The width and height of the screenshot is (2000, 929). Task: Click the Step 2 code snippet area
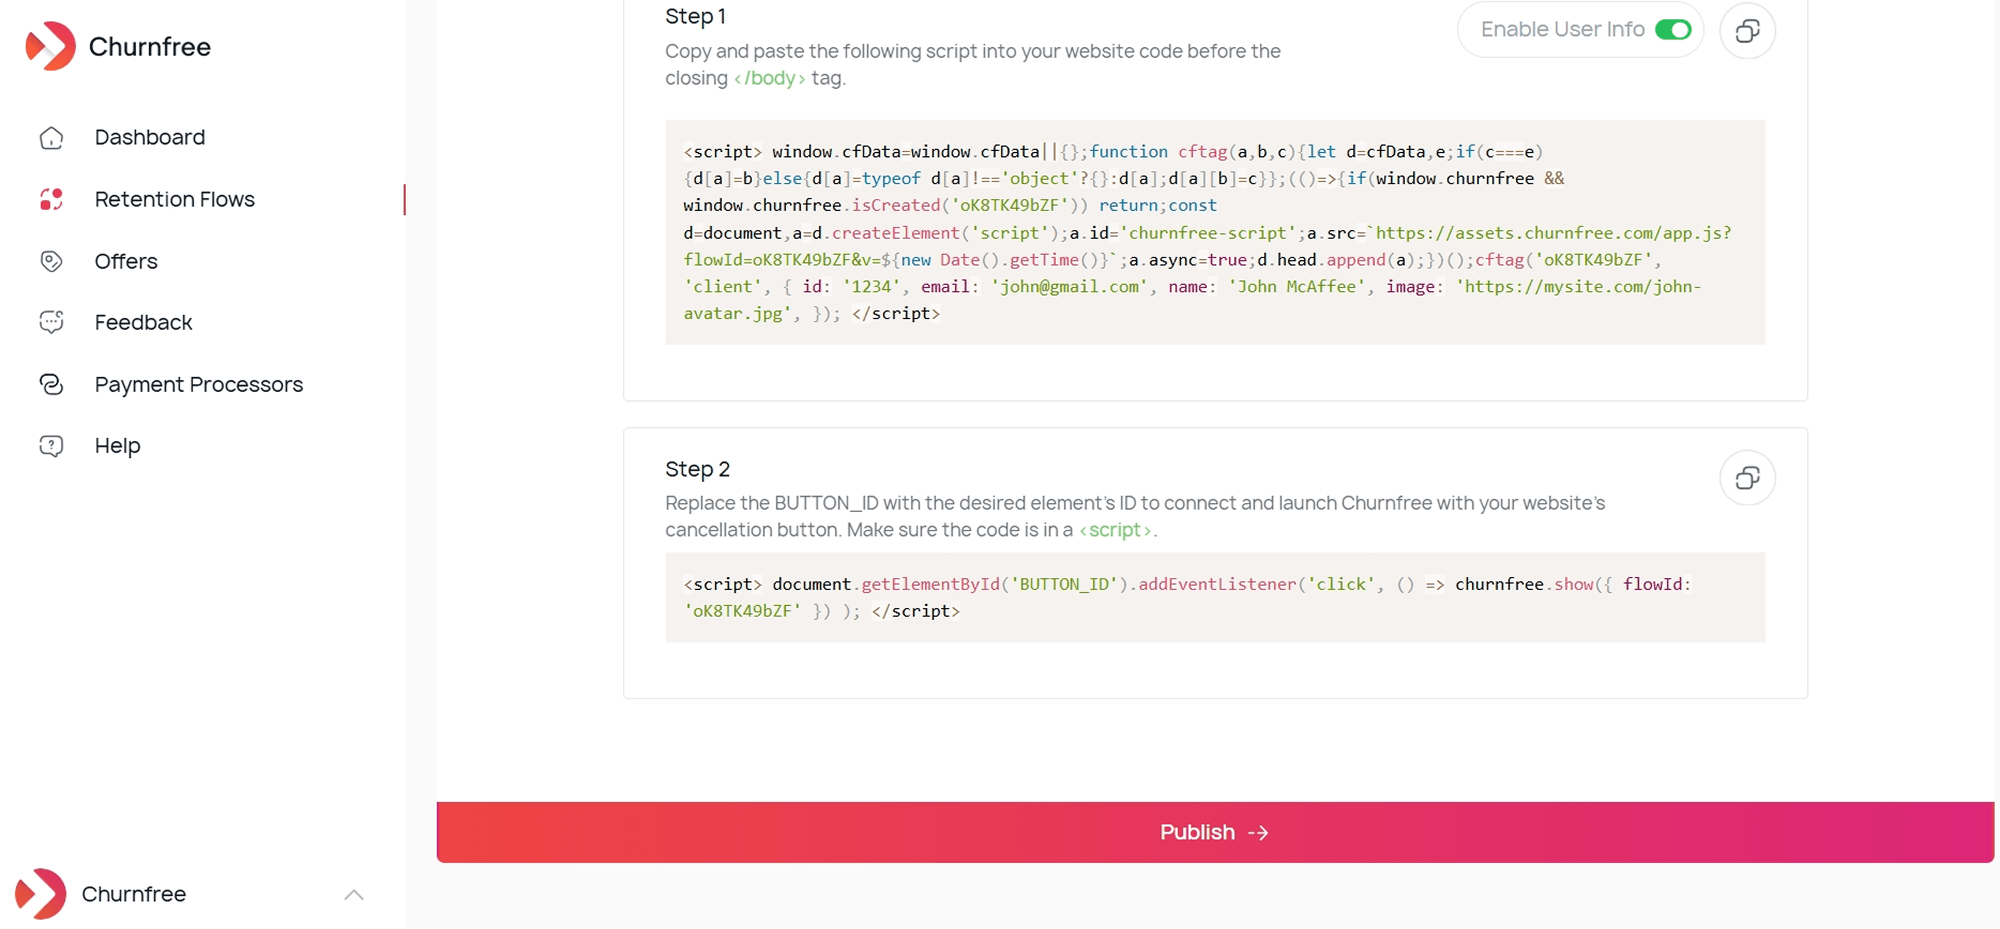tap(1214, 597)
